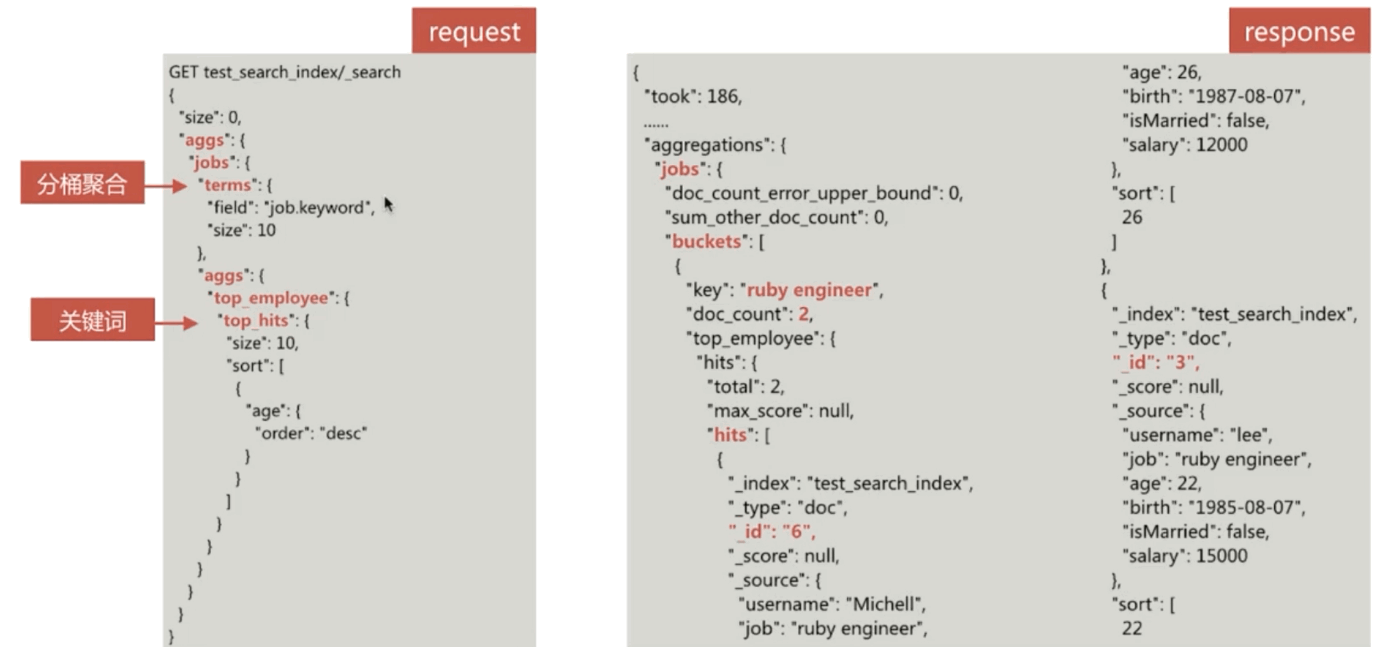Click the red "response" header label
This screenshot has height=647, width=1383.
coord(1299,31)
